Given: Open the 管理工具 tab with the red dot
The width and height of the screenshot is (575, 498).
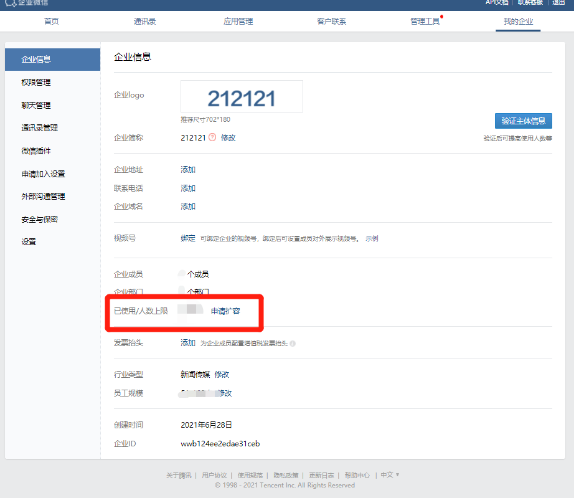Looking at the screenshot, I should click(x=425, y=22).
